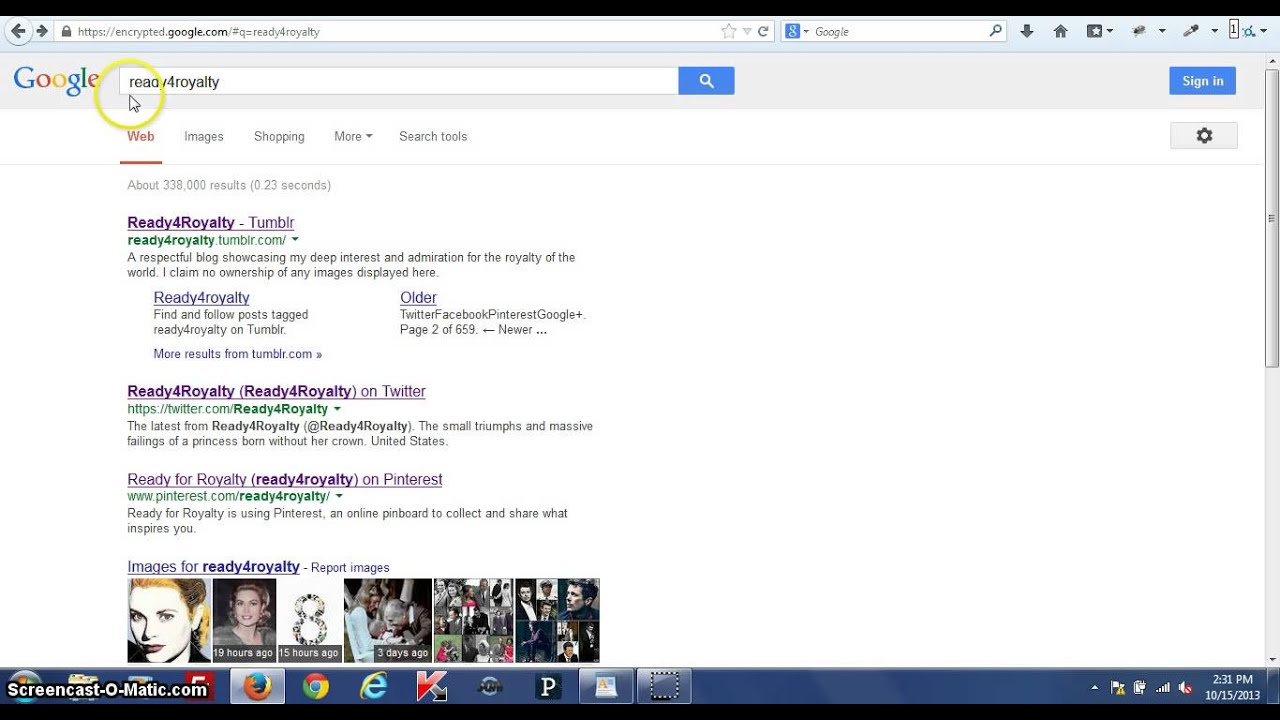Expand the arrow beside twitter.com/Ready4Royalty URL
Screen dimensions: 1280x720
pos(337,409)
